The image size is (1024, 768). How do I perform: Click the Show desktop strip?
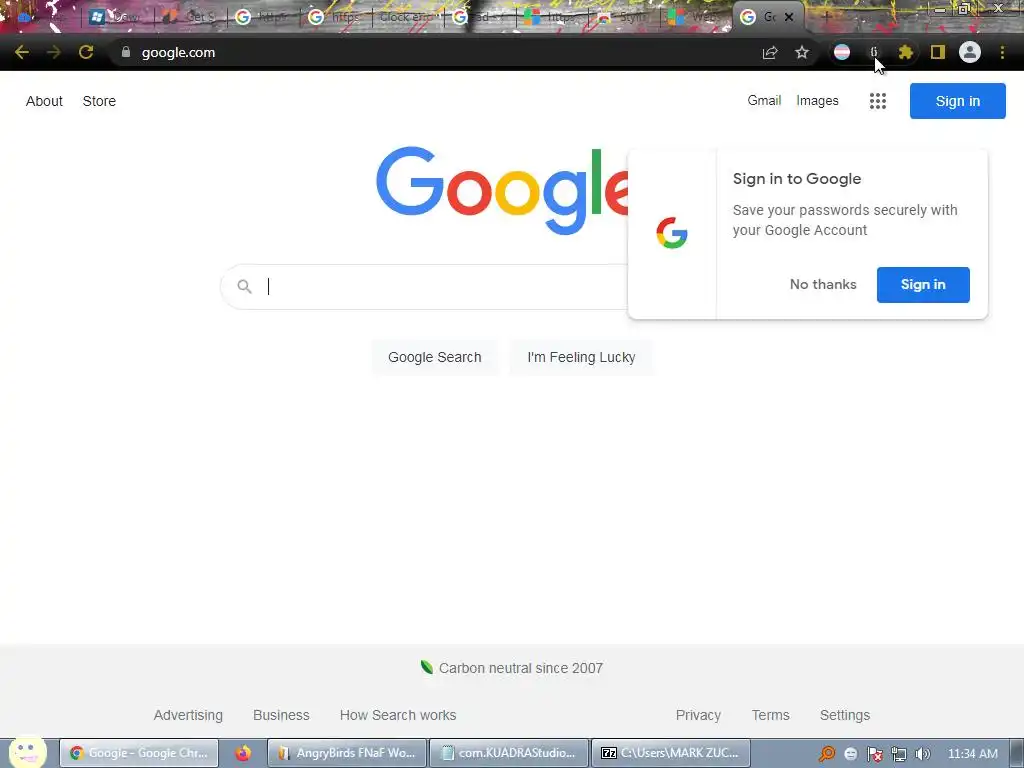[1017, 753]
